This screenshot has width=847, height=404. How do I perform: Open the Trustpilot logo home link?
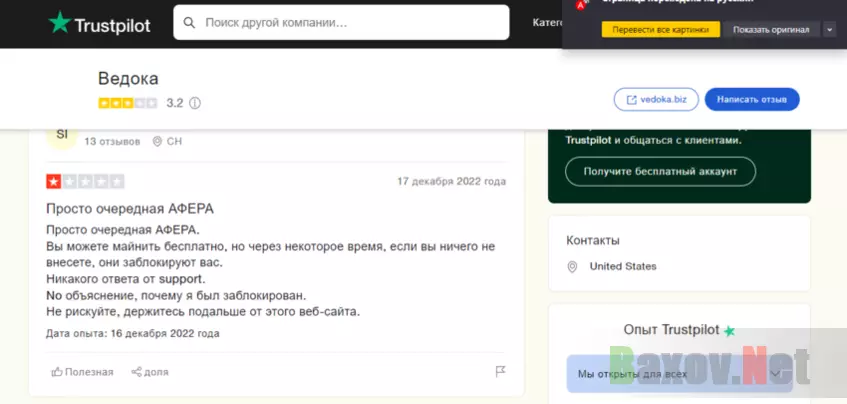point(99,24)
